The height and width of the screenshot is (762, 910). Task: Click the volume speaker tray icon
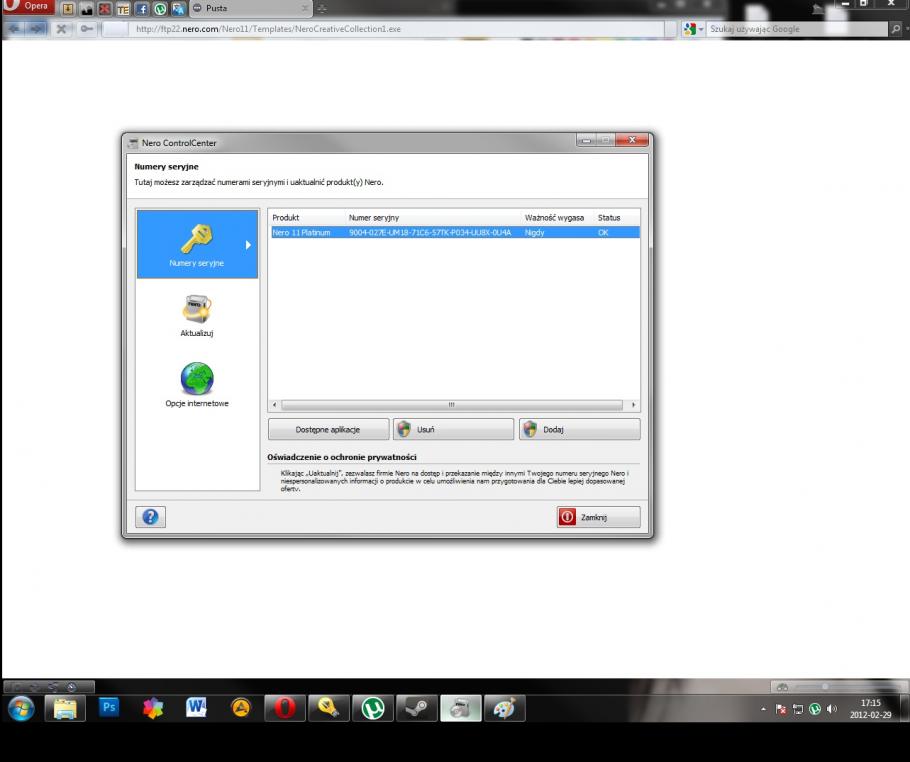pyautogui.click(x=831, y=708)
